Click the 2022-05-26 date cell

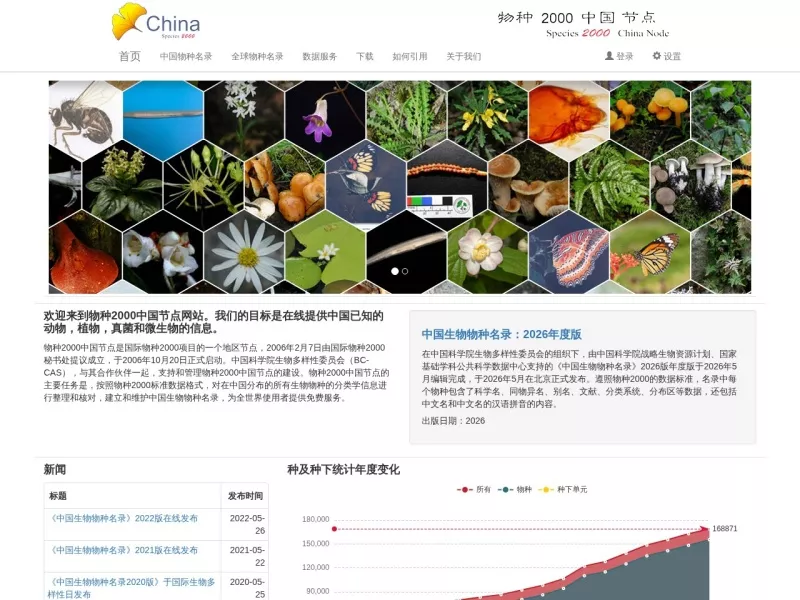pyautogui.click(x=247, y=524)
